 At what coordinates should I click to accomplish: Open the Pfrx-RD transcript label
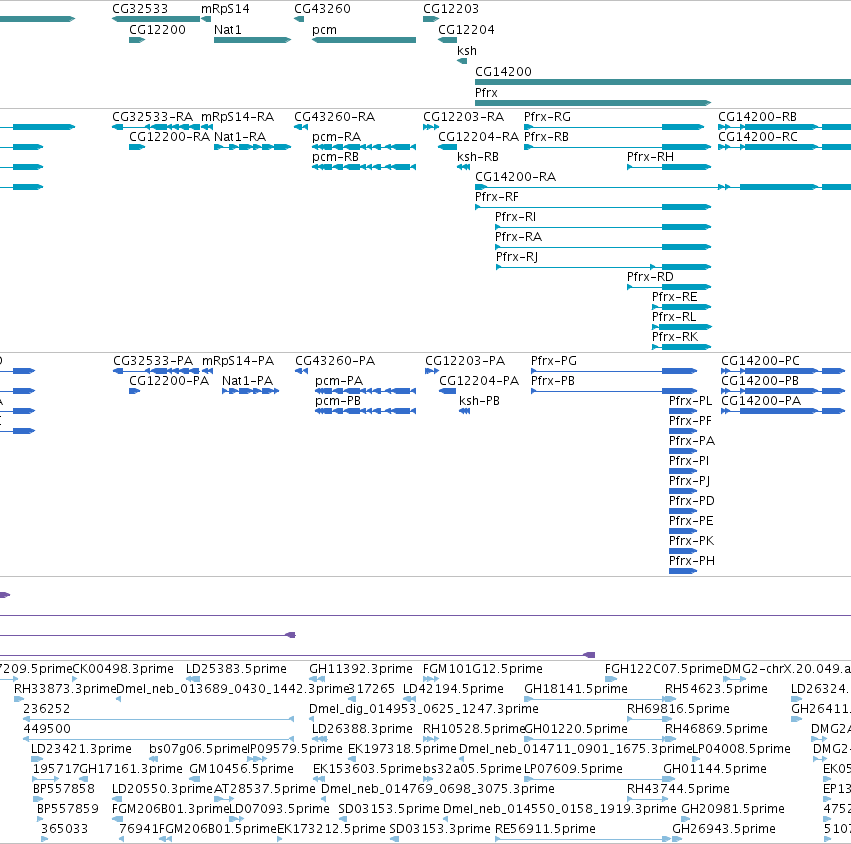coord(650,277)
